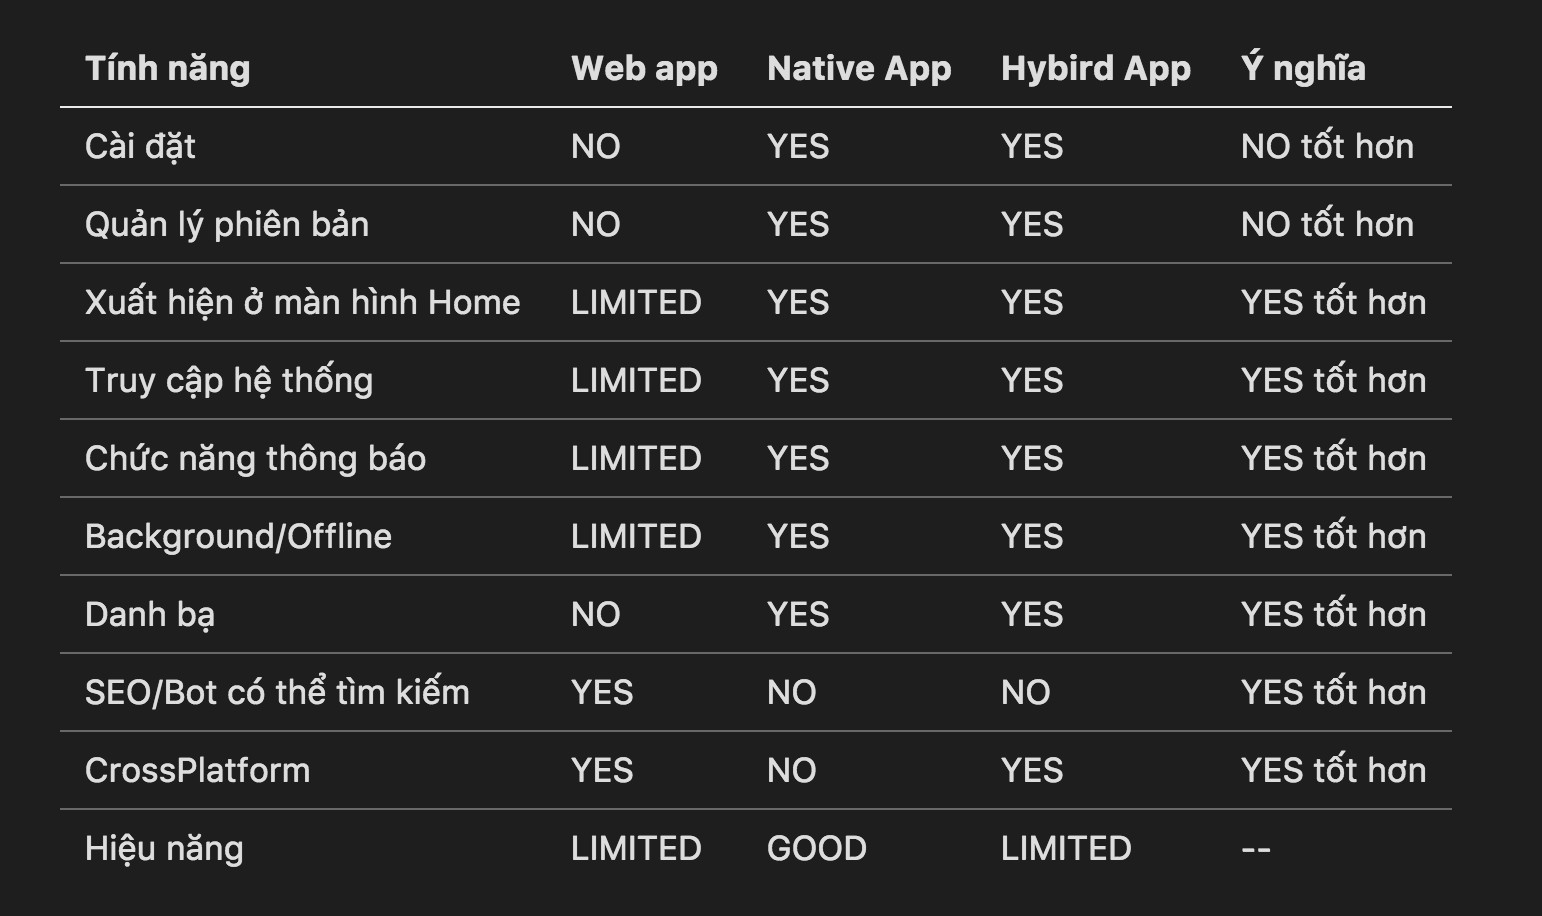Screen dimensions: 1542x916
Task: Click the 'Hybird App' column header
Action: click(1095, 68)
